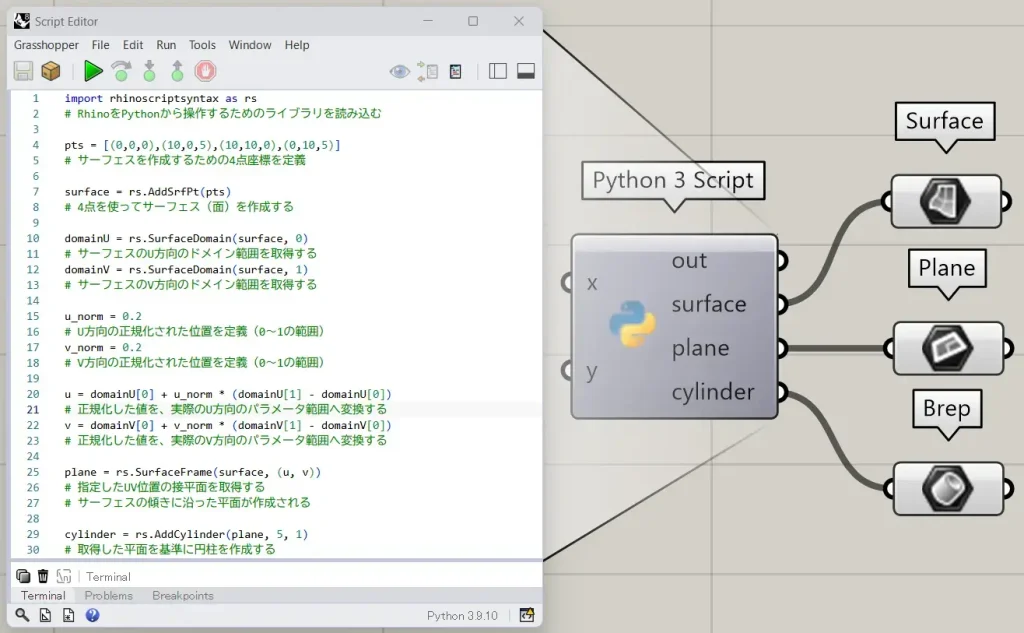Click the Plane parameter hexagon icon

pyautogui.click(x=948, y=348)
